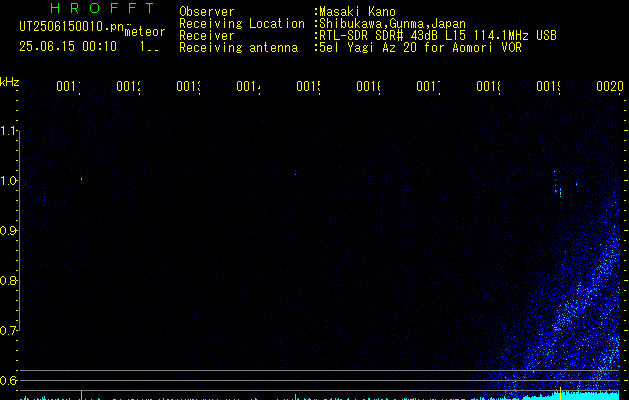Click the 0.9 kHz axis tick label
This screenshot has width=629, height=400.
coord(8,230)
